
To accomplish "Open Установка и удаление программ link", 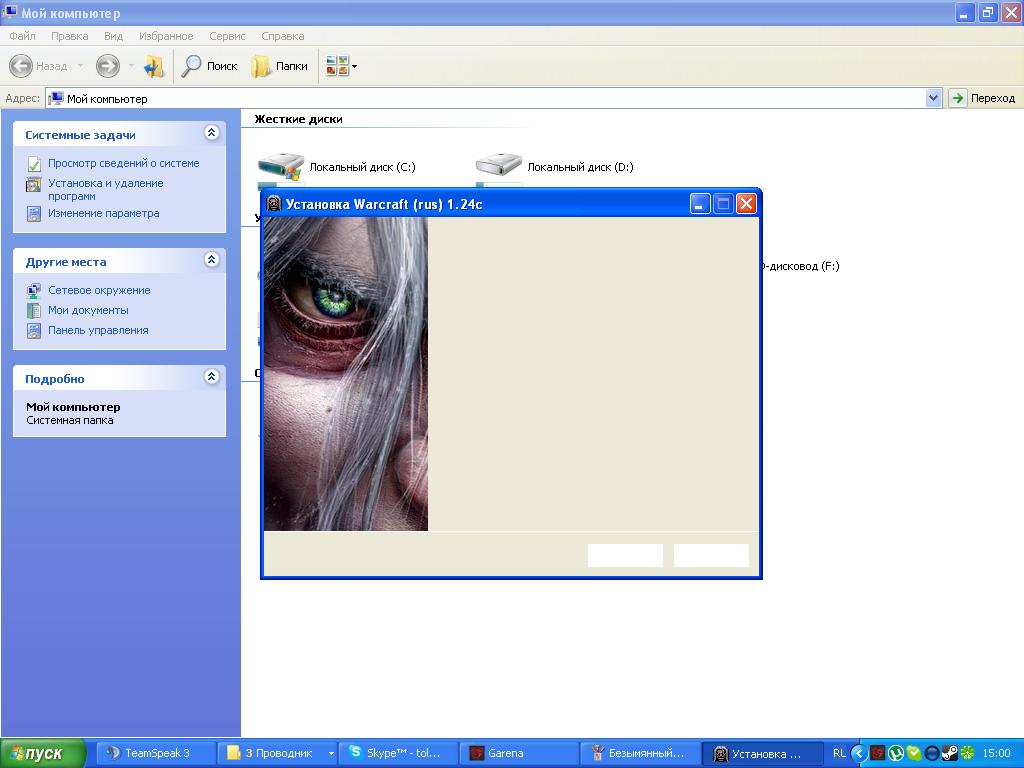I will (106, 189).
